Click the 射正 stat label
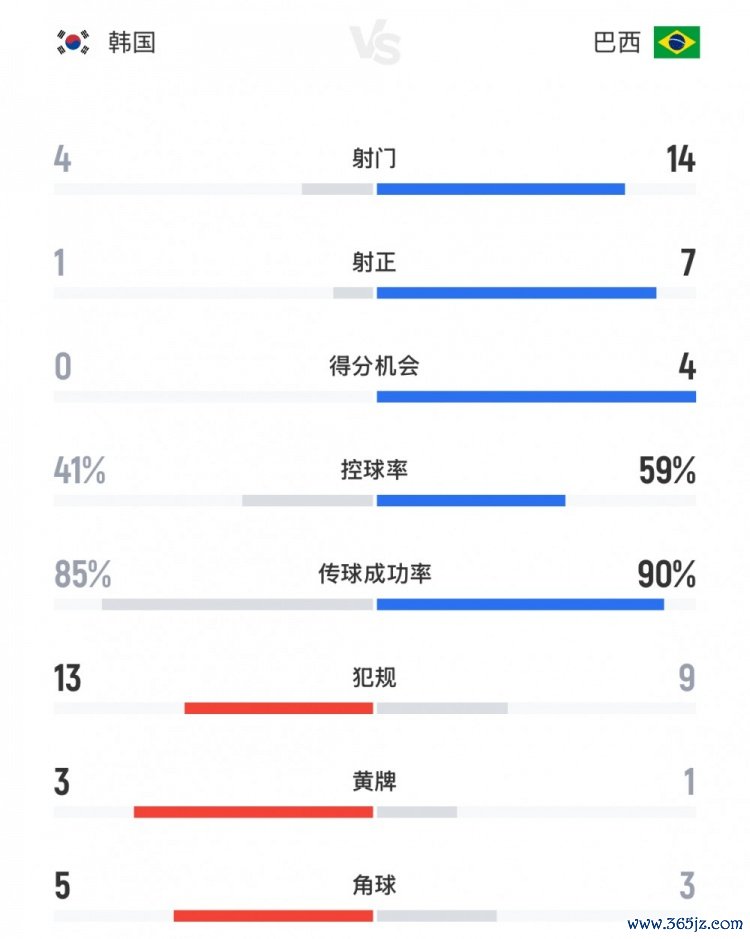The image size is (750, 939). pyautogui.click(x=374, y=263)
